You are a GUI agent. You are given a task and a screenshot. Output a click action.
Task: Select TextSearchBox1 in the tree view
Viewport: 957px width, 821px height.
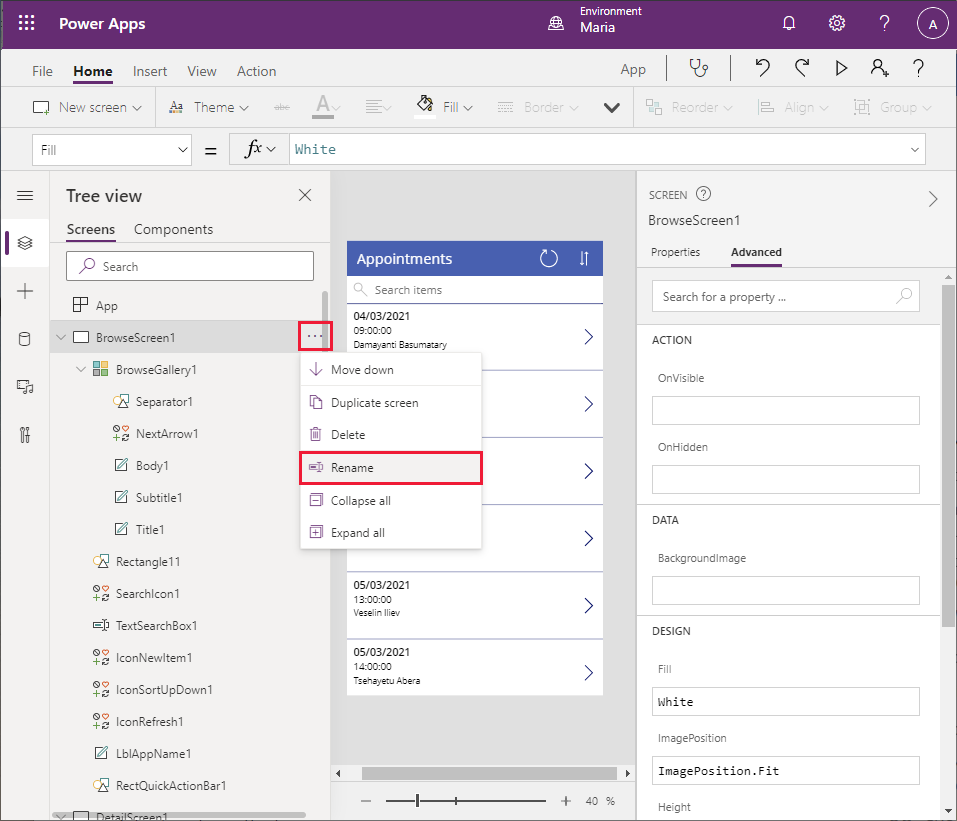tap(156, 626)
